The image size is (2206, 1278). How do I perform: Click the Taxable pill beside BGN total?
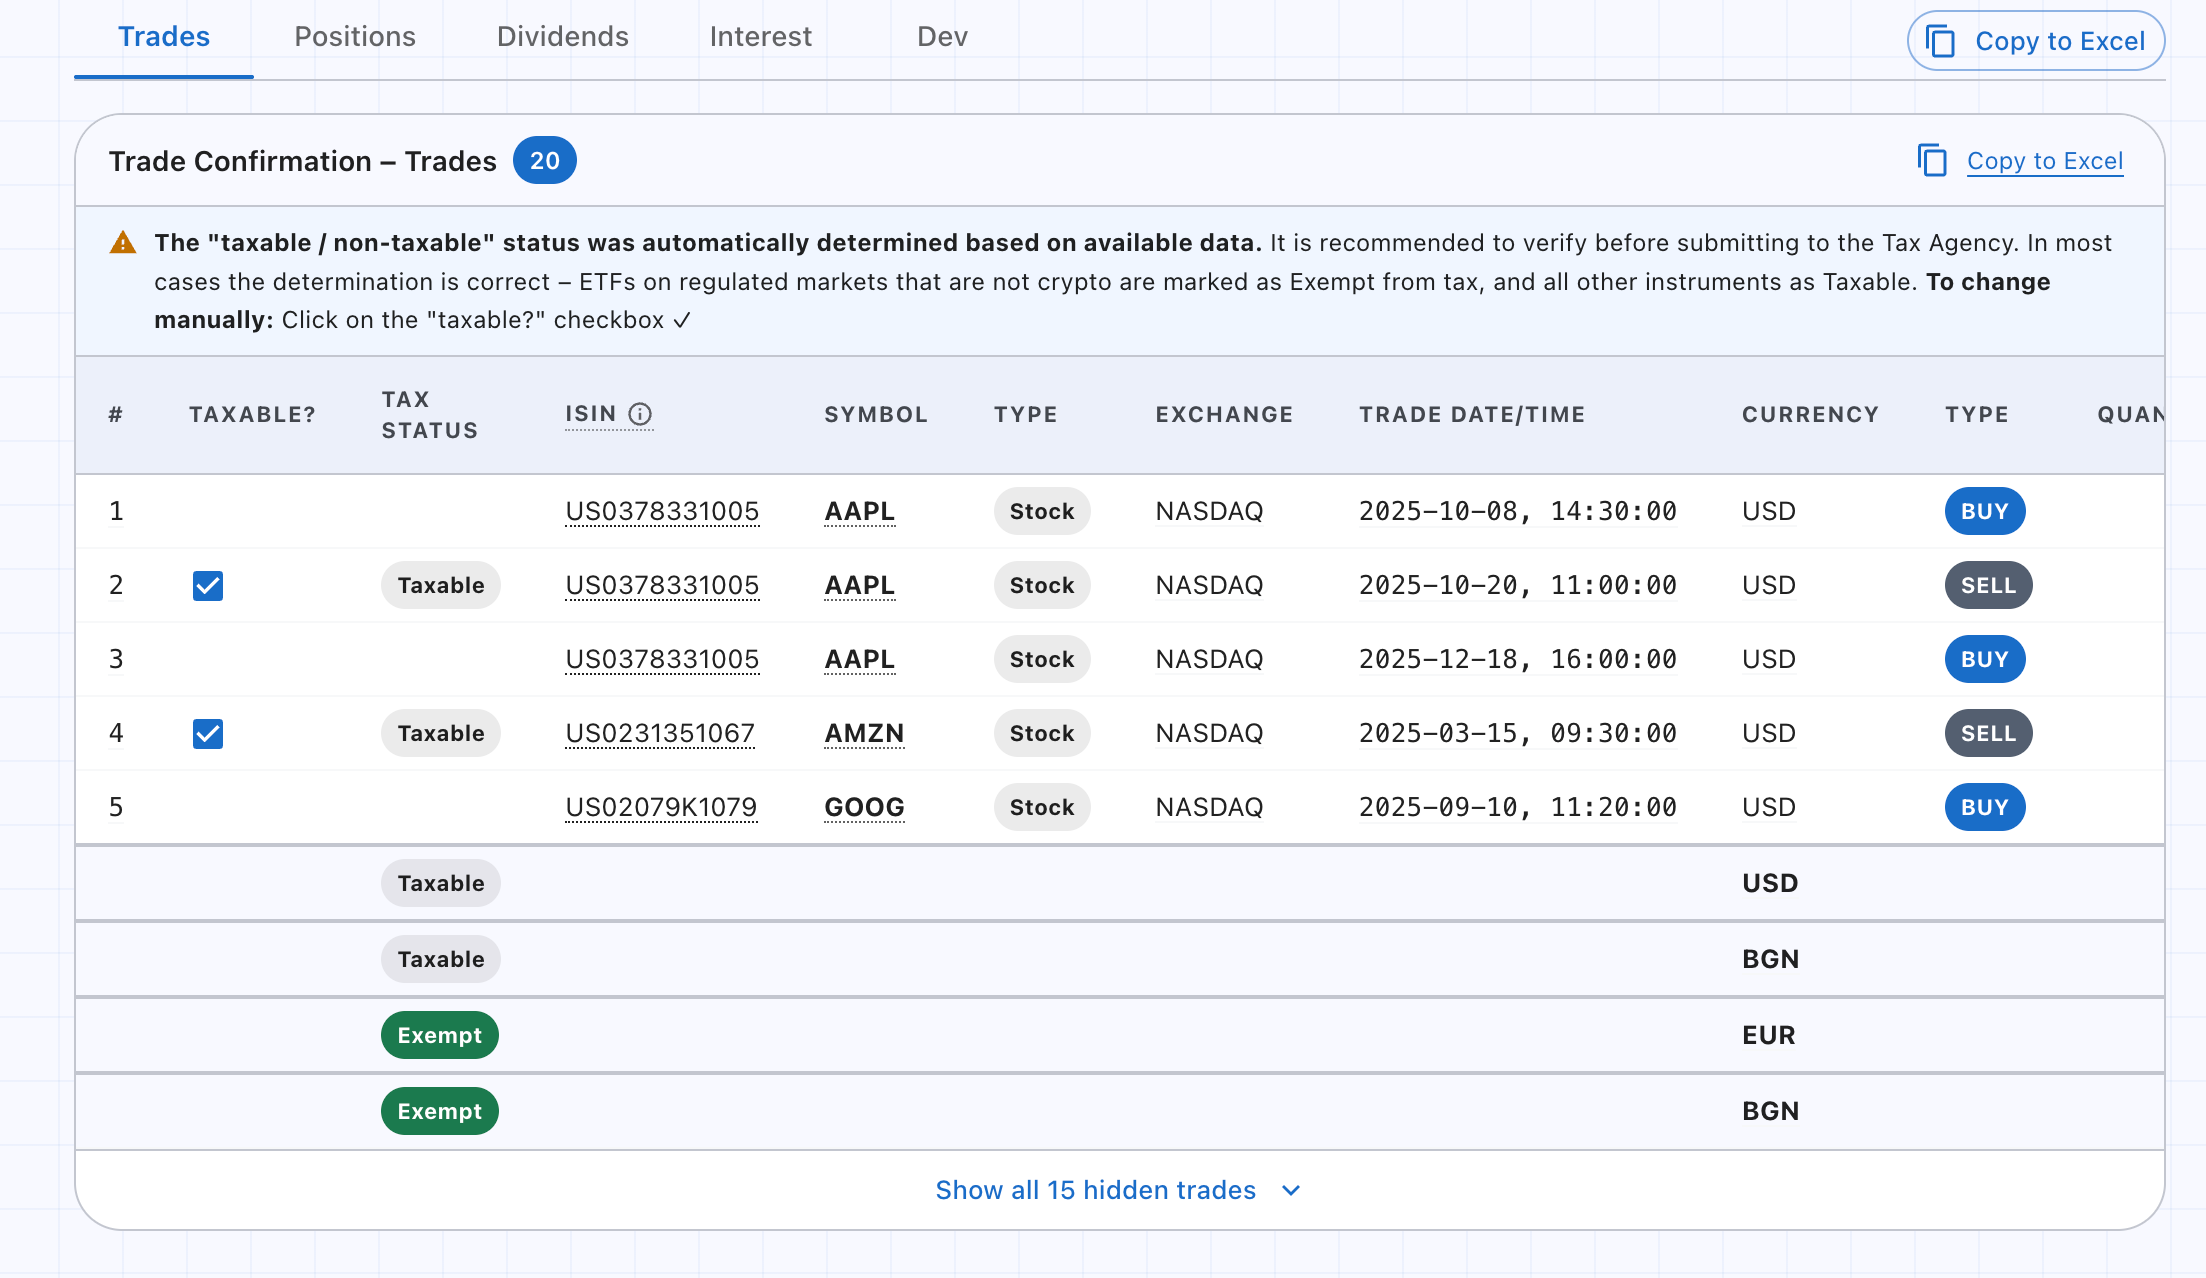point(441,959)
